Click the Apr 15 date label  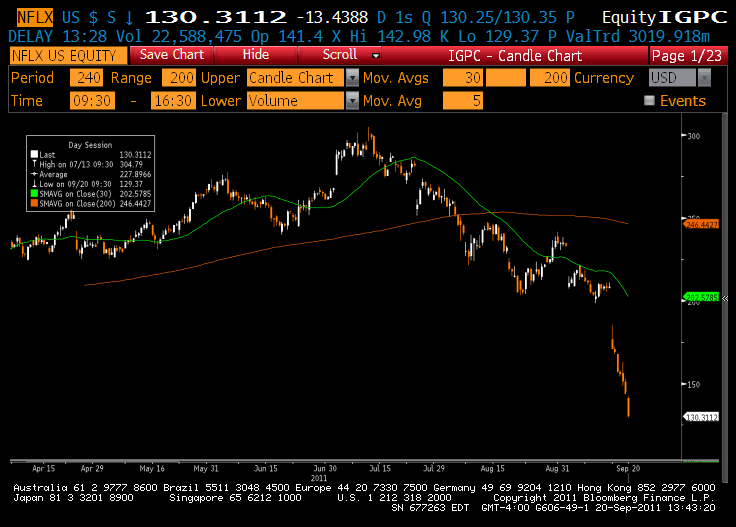(44, 468)
